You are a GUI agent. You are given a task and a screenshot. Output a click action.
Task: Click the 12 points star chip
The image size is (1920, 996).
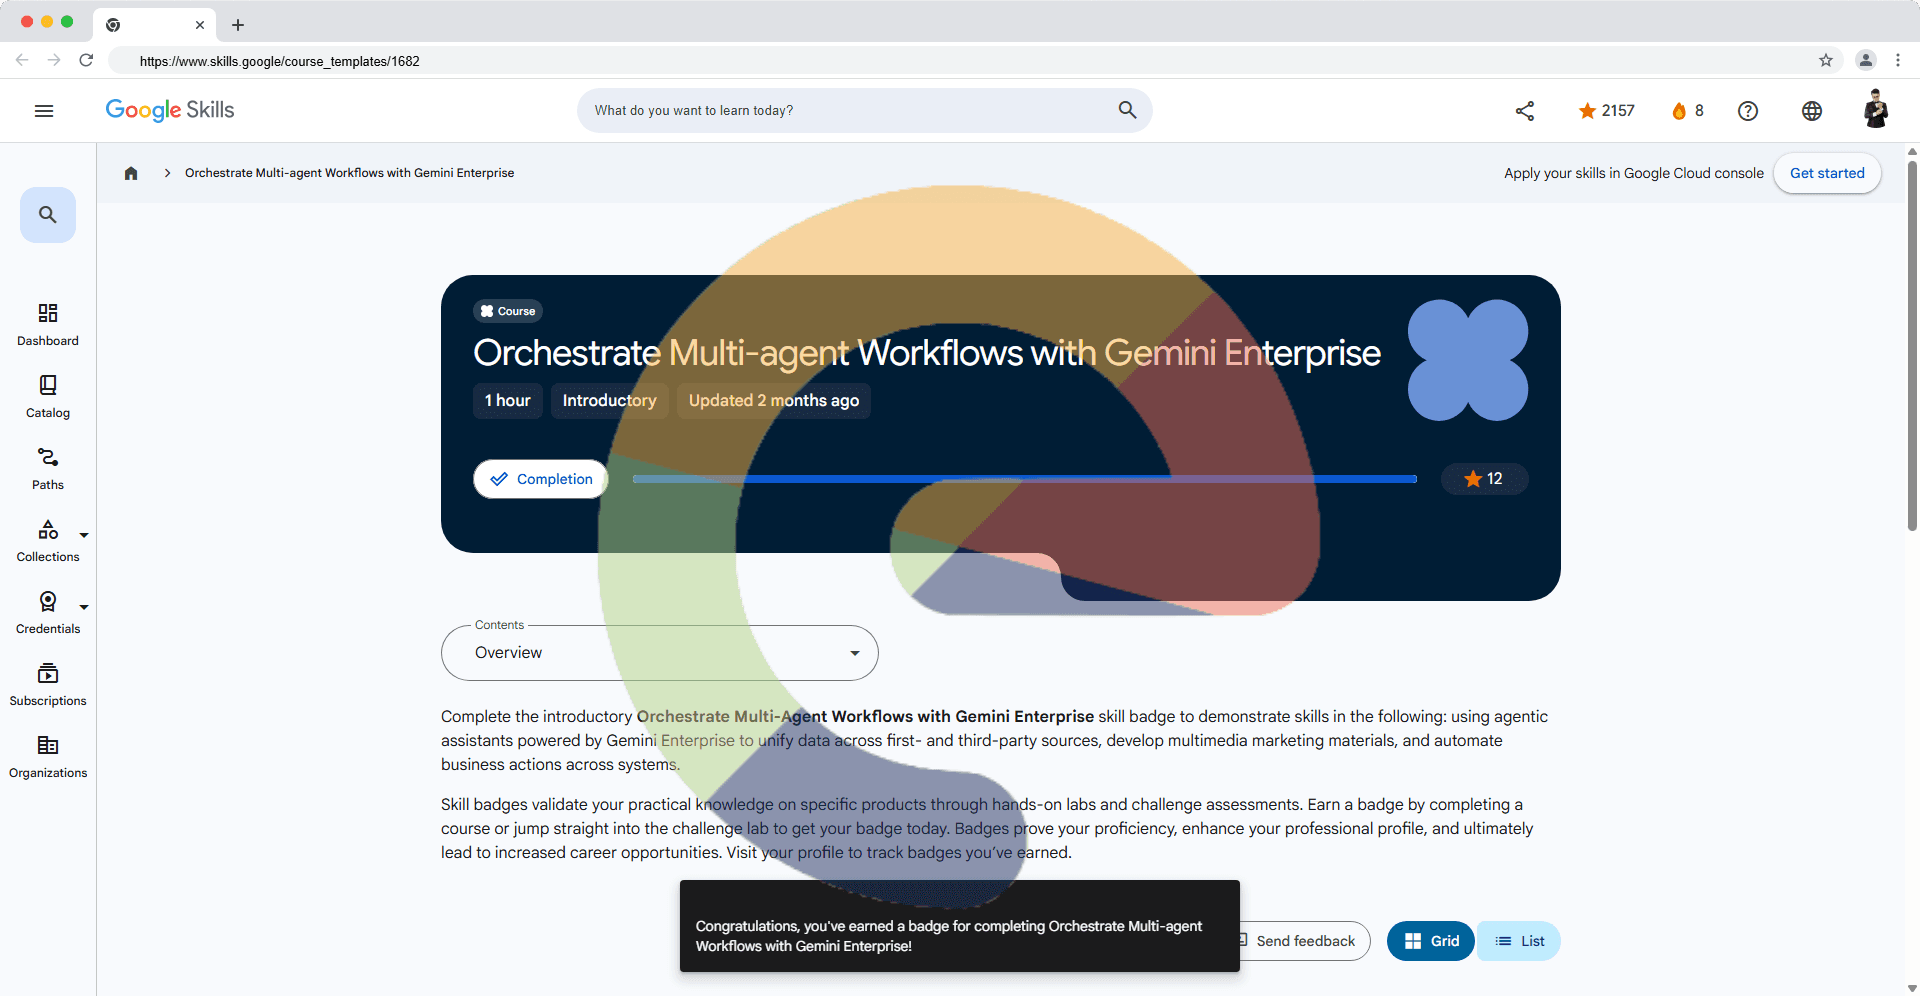tap(1484, 479)
